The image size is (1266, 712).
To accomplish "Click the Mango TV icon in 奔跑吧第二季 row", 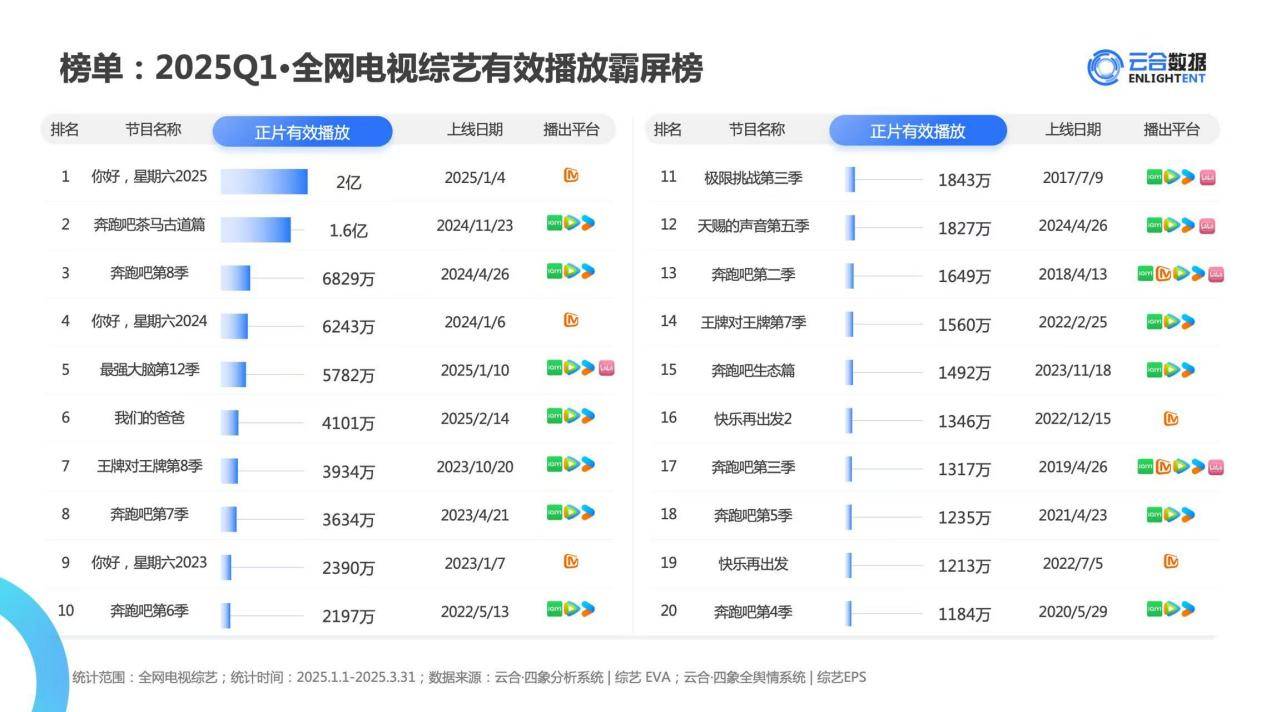I will tap(1163, 274).
